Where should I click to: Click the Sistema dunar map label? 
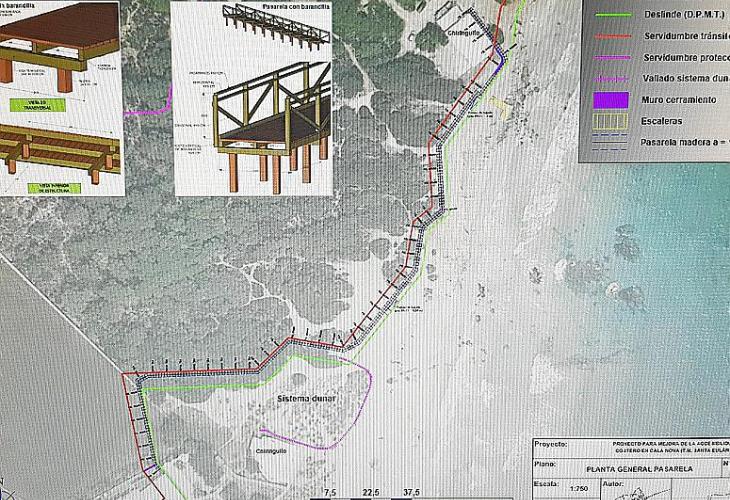click(x=306, y=399)
